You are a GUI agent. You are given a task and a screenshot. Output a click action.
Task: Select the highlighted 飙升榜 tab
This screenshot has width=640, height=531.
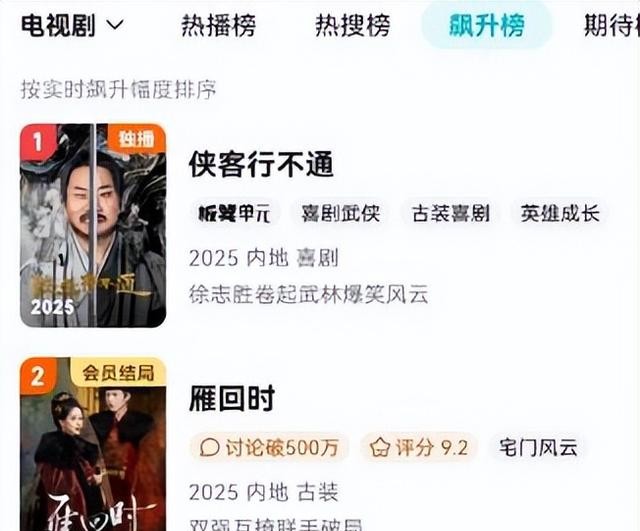coord(487,25)
